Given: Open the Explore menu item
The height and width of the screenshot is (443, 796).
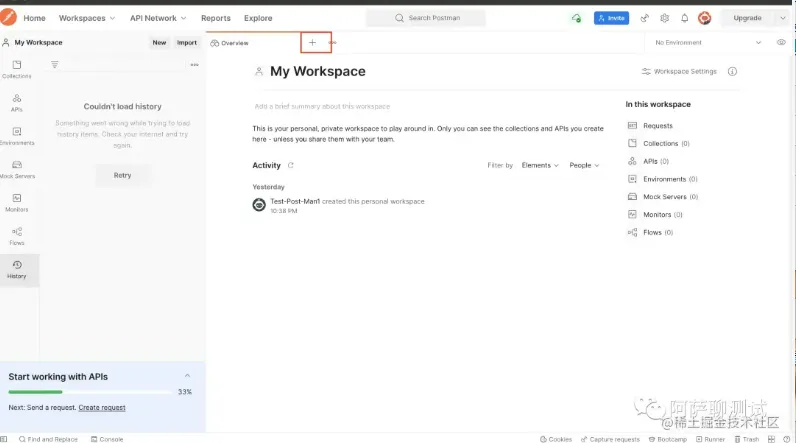Looking at the screenshot, I should [x=258, y=18].
